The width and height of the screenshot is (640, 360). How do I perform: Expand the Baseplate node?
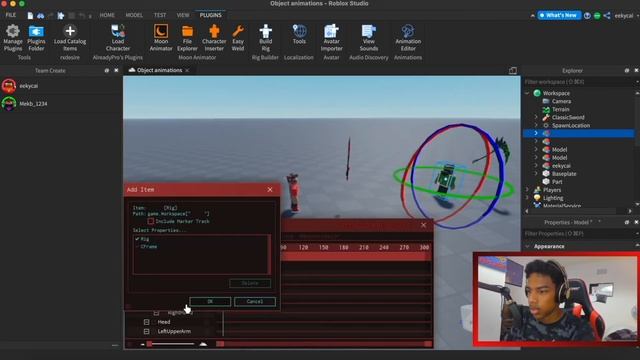pyautogui.click(x=536, y=173)
